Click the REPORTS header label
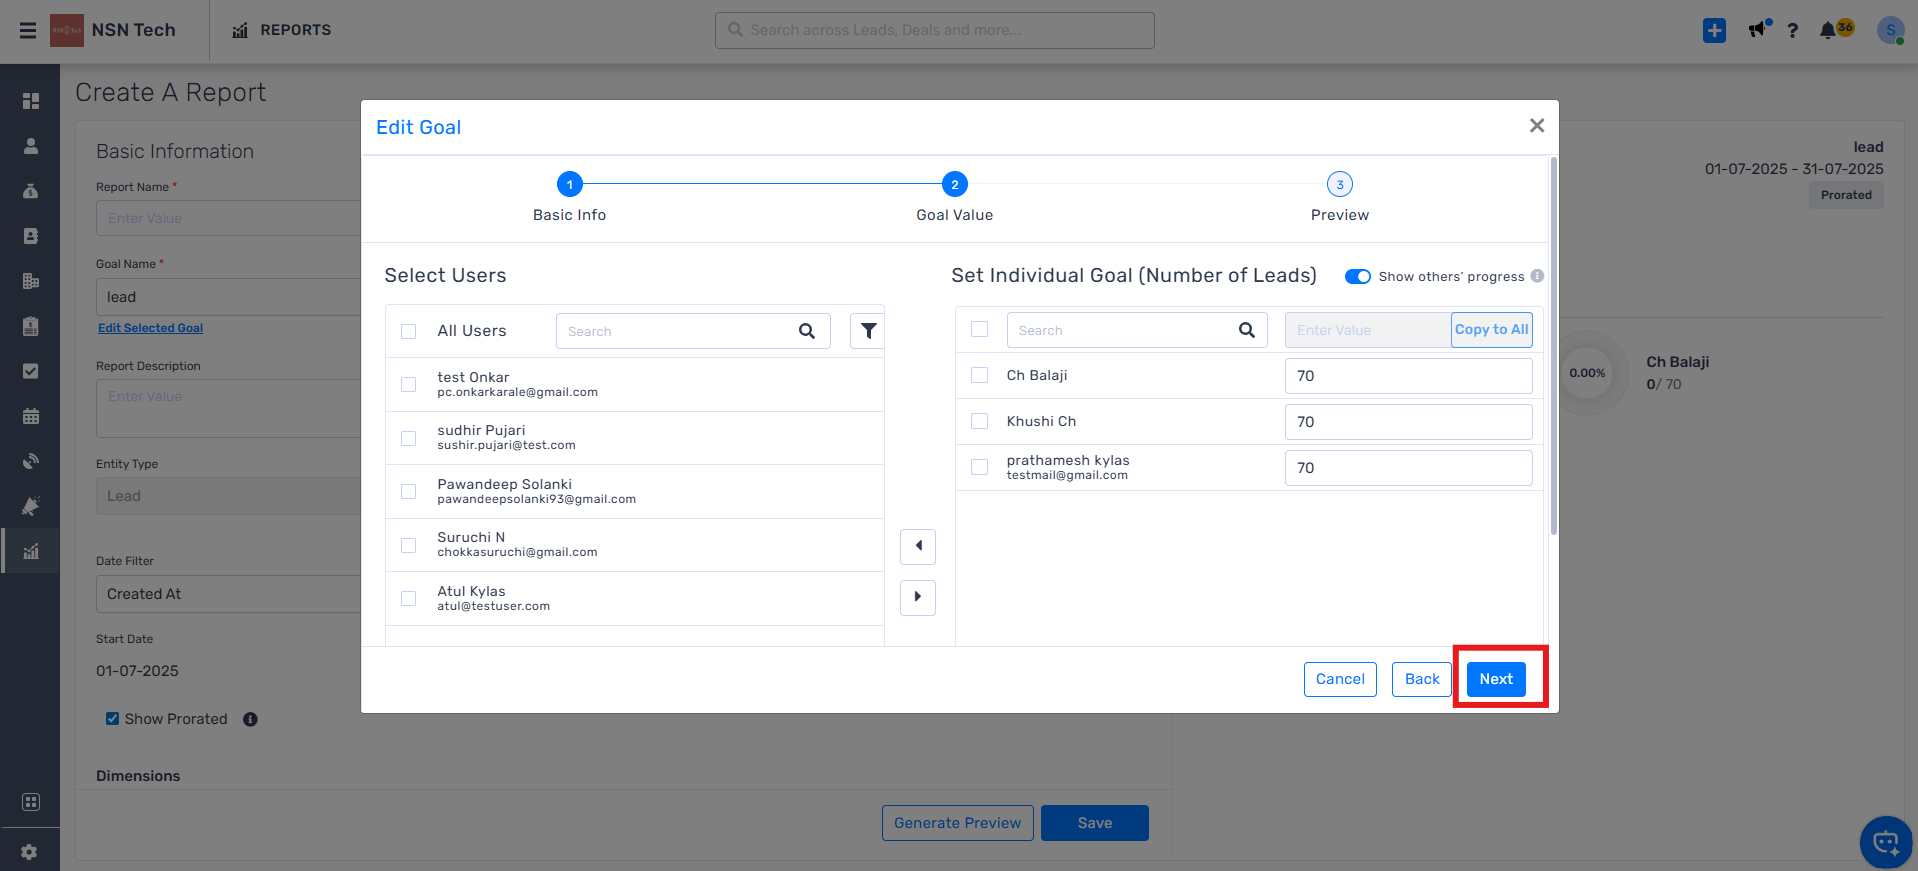This screenshot has height=871, width=1918. click(295, 30)
